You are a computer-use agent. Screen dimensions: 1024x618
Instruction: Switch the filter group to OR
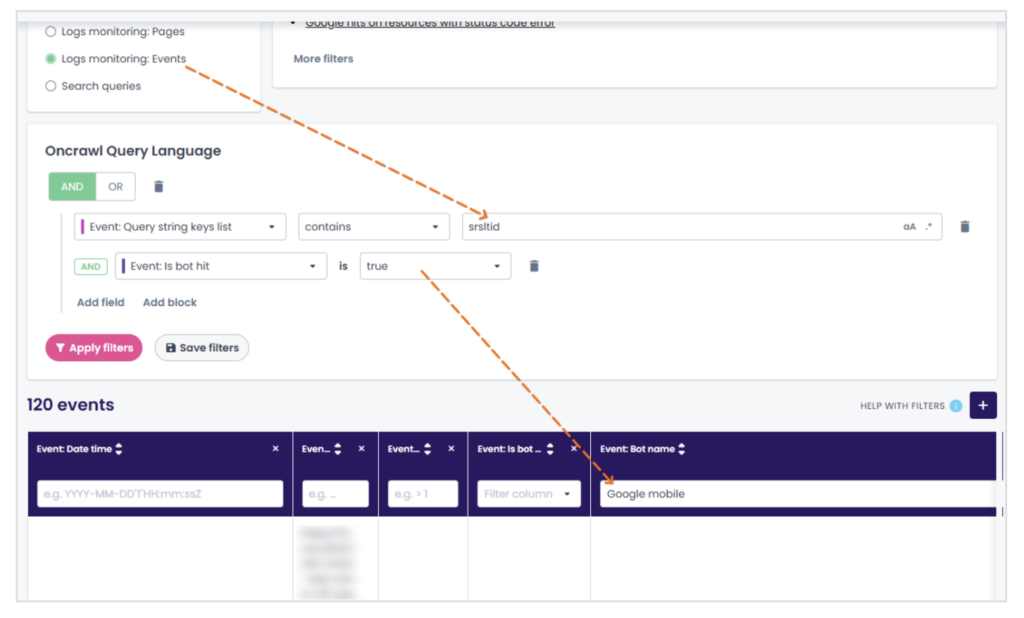(x=114, y=186)
